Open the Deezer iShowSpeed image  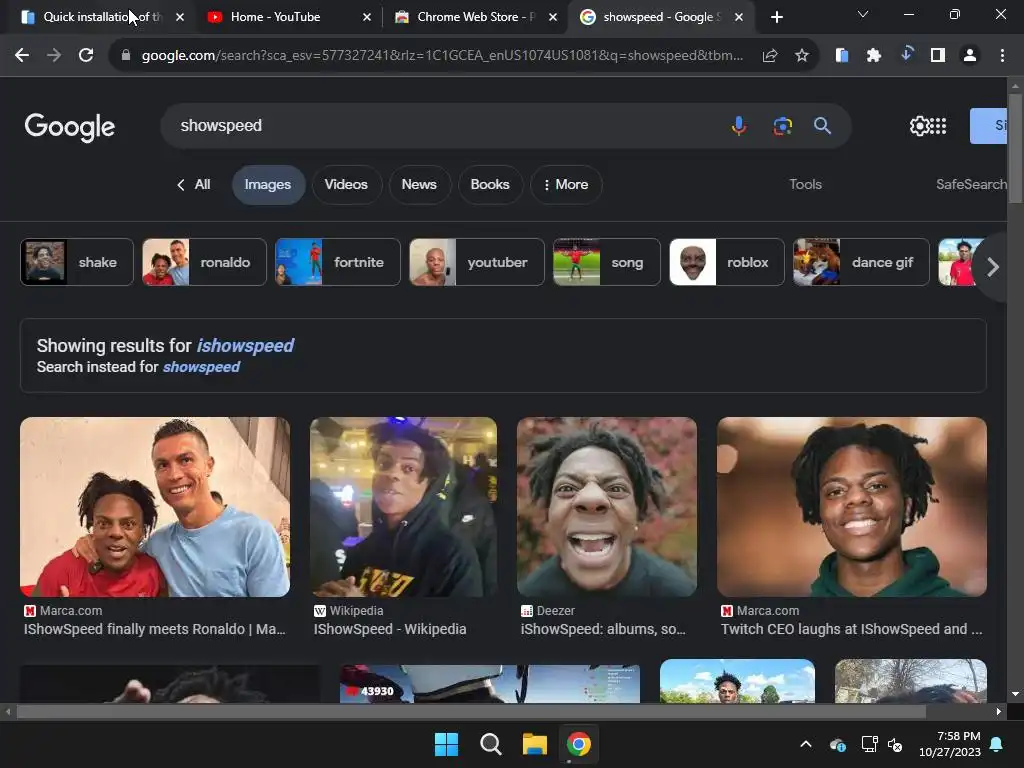tap(607, 507)
